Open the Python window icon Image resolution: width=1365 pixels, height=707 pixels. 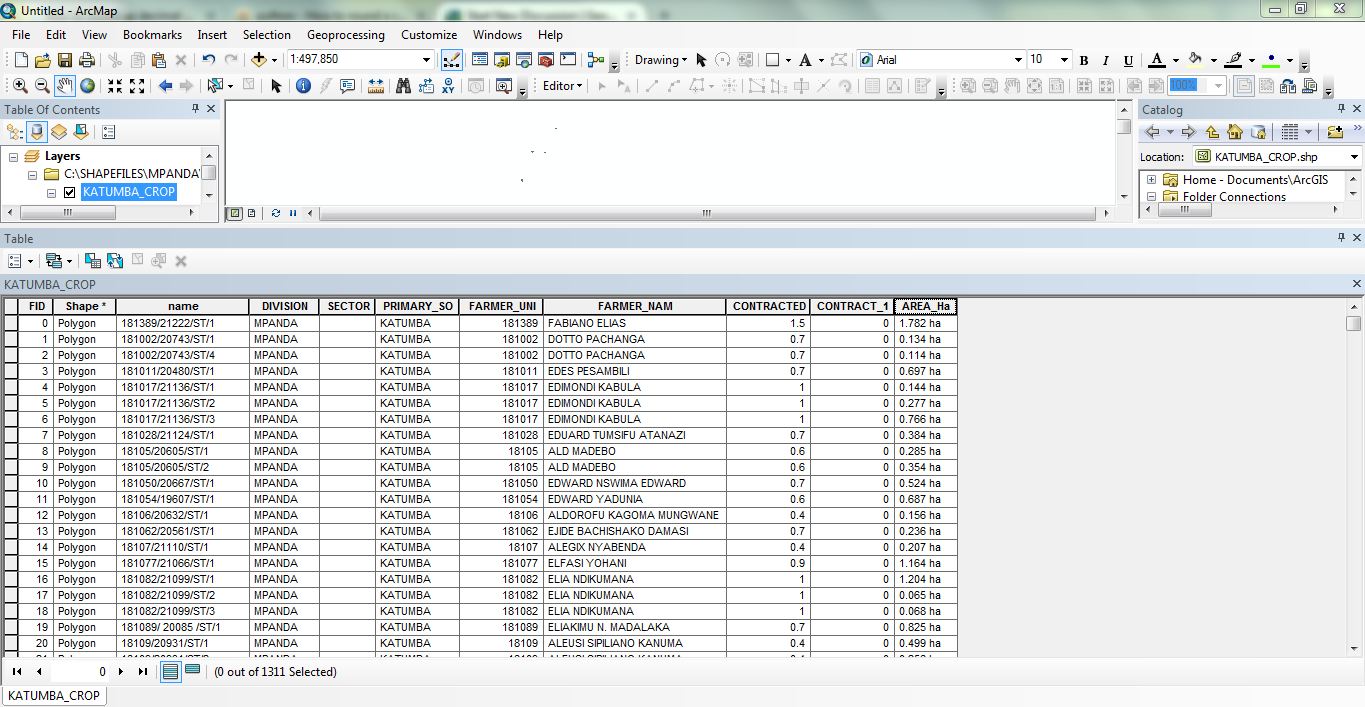tap(568, 60)
